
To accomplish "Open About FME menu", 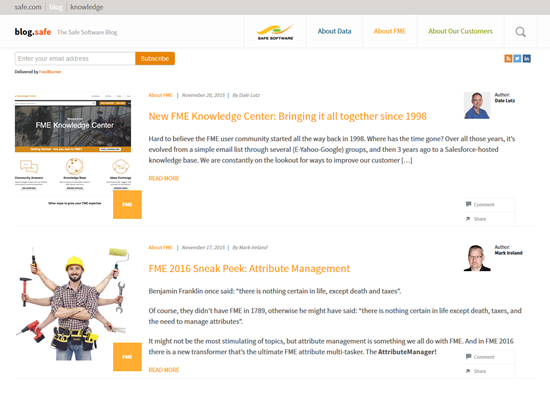I will pyautogui.click(x=390, y=31).
